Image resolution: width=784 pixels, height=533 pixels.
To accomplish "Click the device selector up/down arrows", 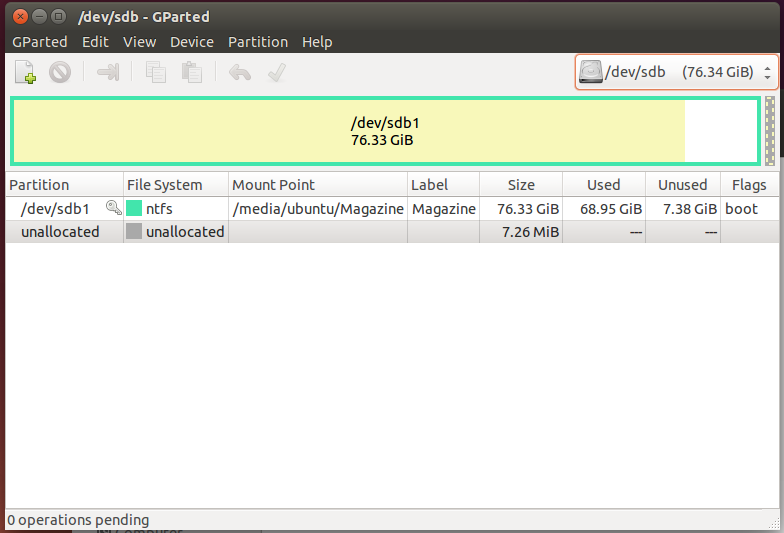I will [768, 72].
